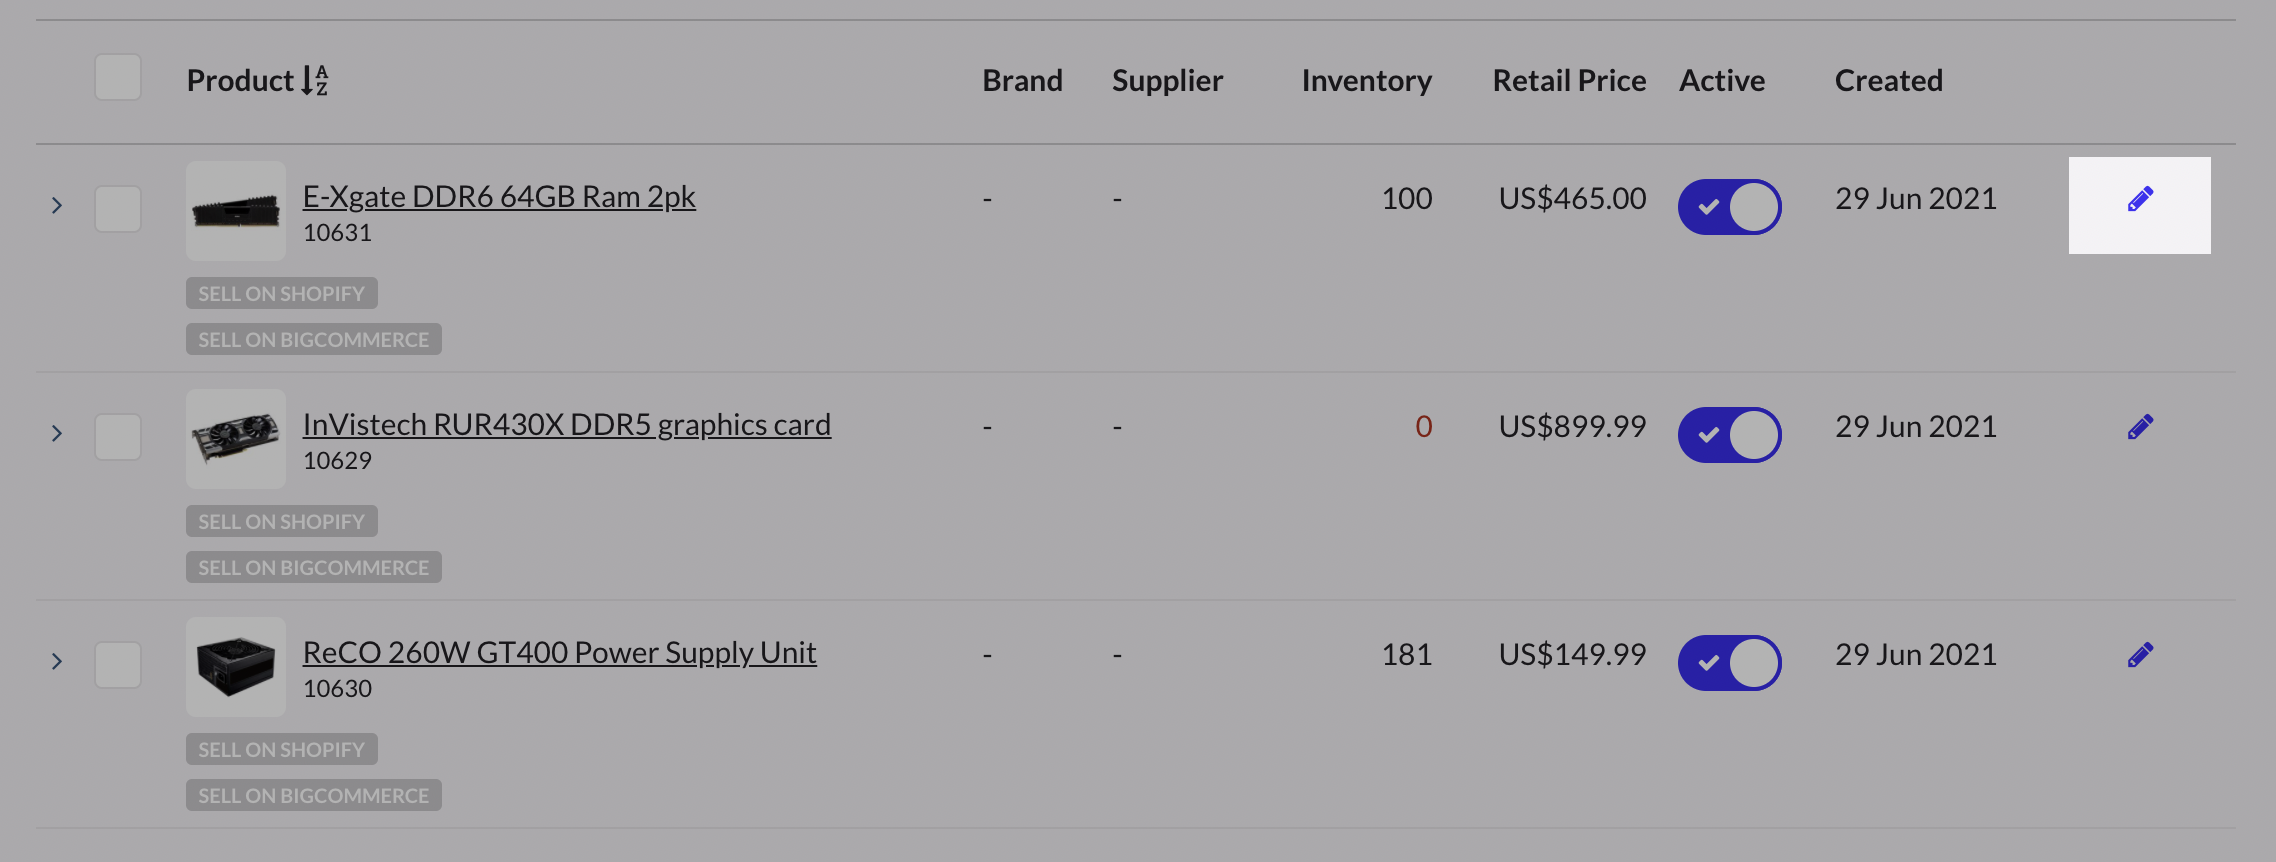Screen dimensions: 2276x862
Task: Edit the InVistech graphics card product
Action: coord(2139,428)
